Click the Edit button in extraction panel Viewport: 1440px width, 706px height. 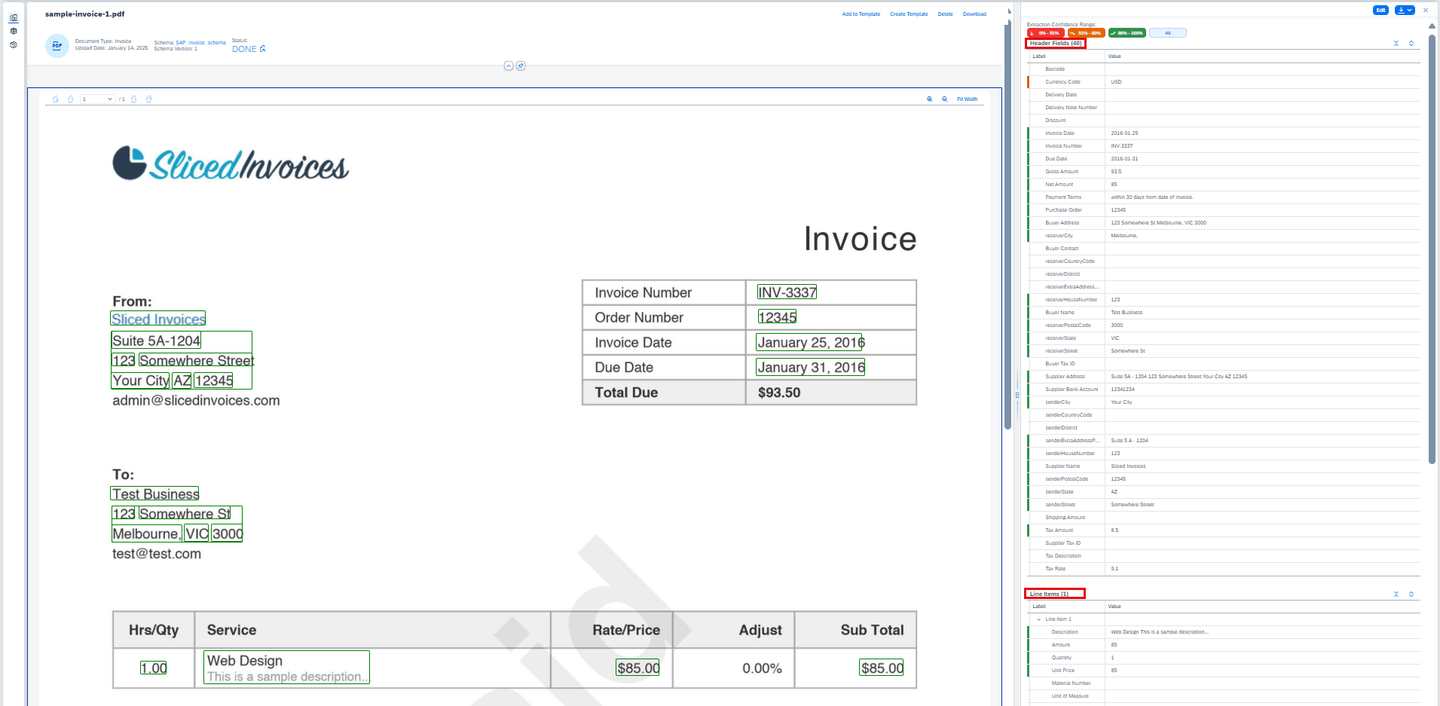coord(1381,10)
